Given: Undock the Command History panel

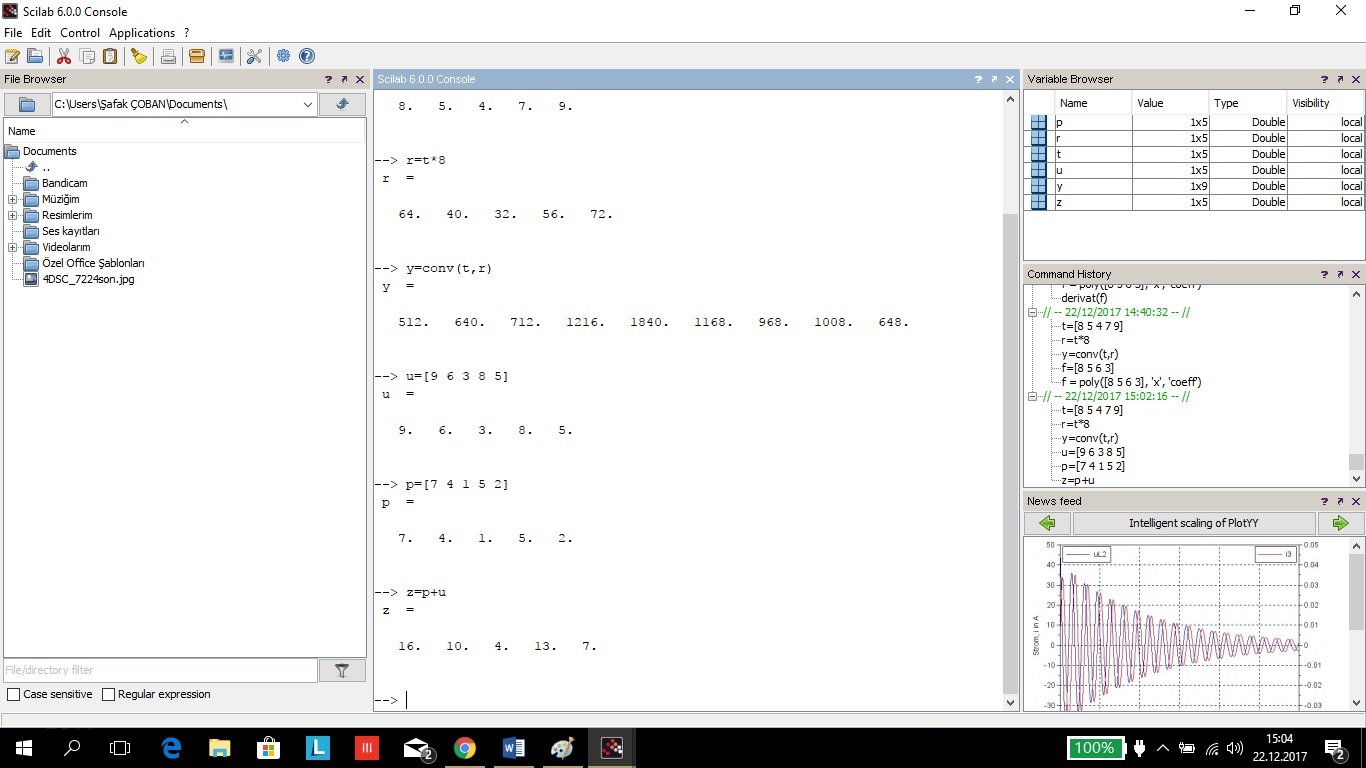Looking at the screenshot, I should pyautogui.click(x=1340, y=274).
